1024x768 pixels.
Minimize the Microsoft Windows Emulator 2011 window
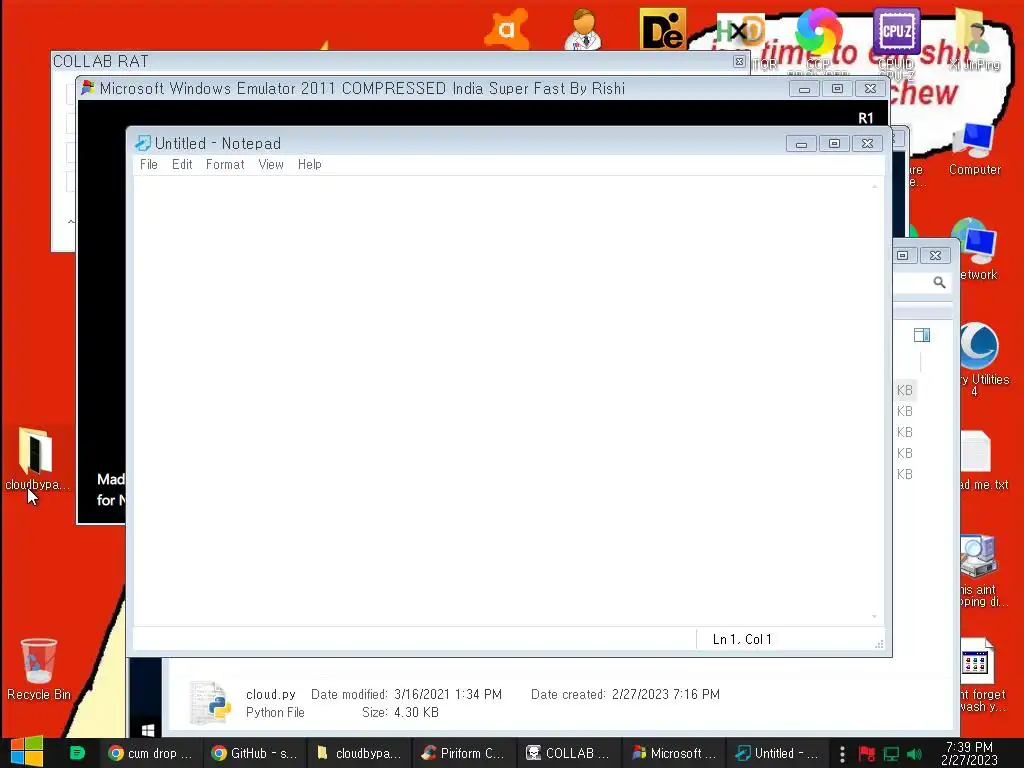click(805, 89)
